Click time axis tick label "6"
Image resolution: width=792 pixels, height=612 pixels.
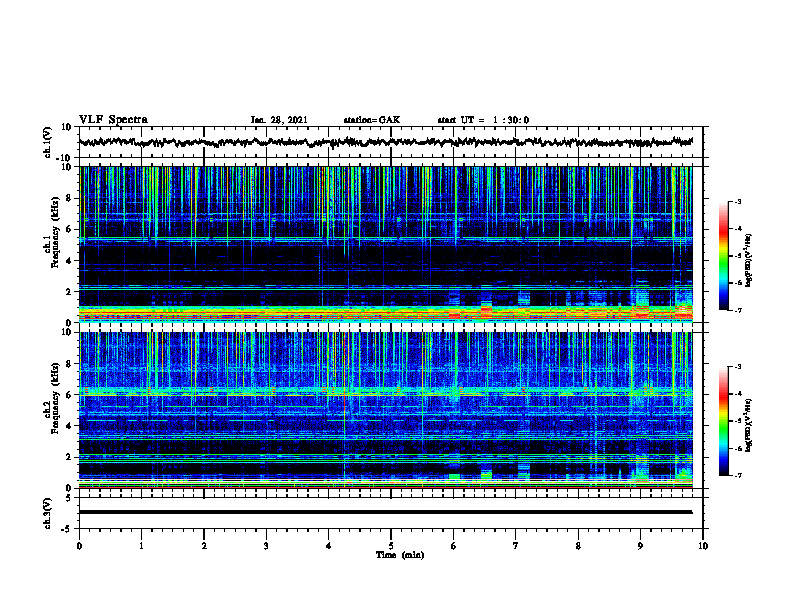click(454, 546)
